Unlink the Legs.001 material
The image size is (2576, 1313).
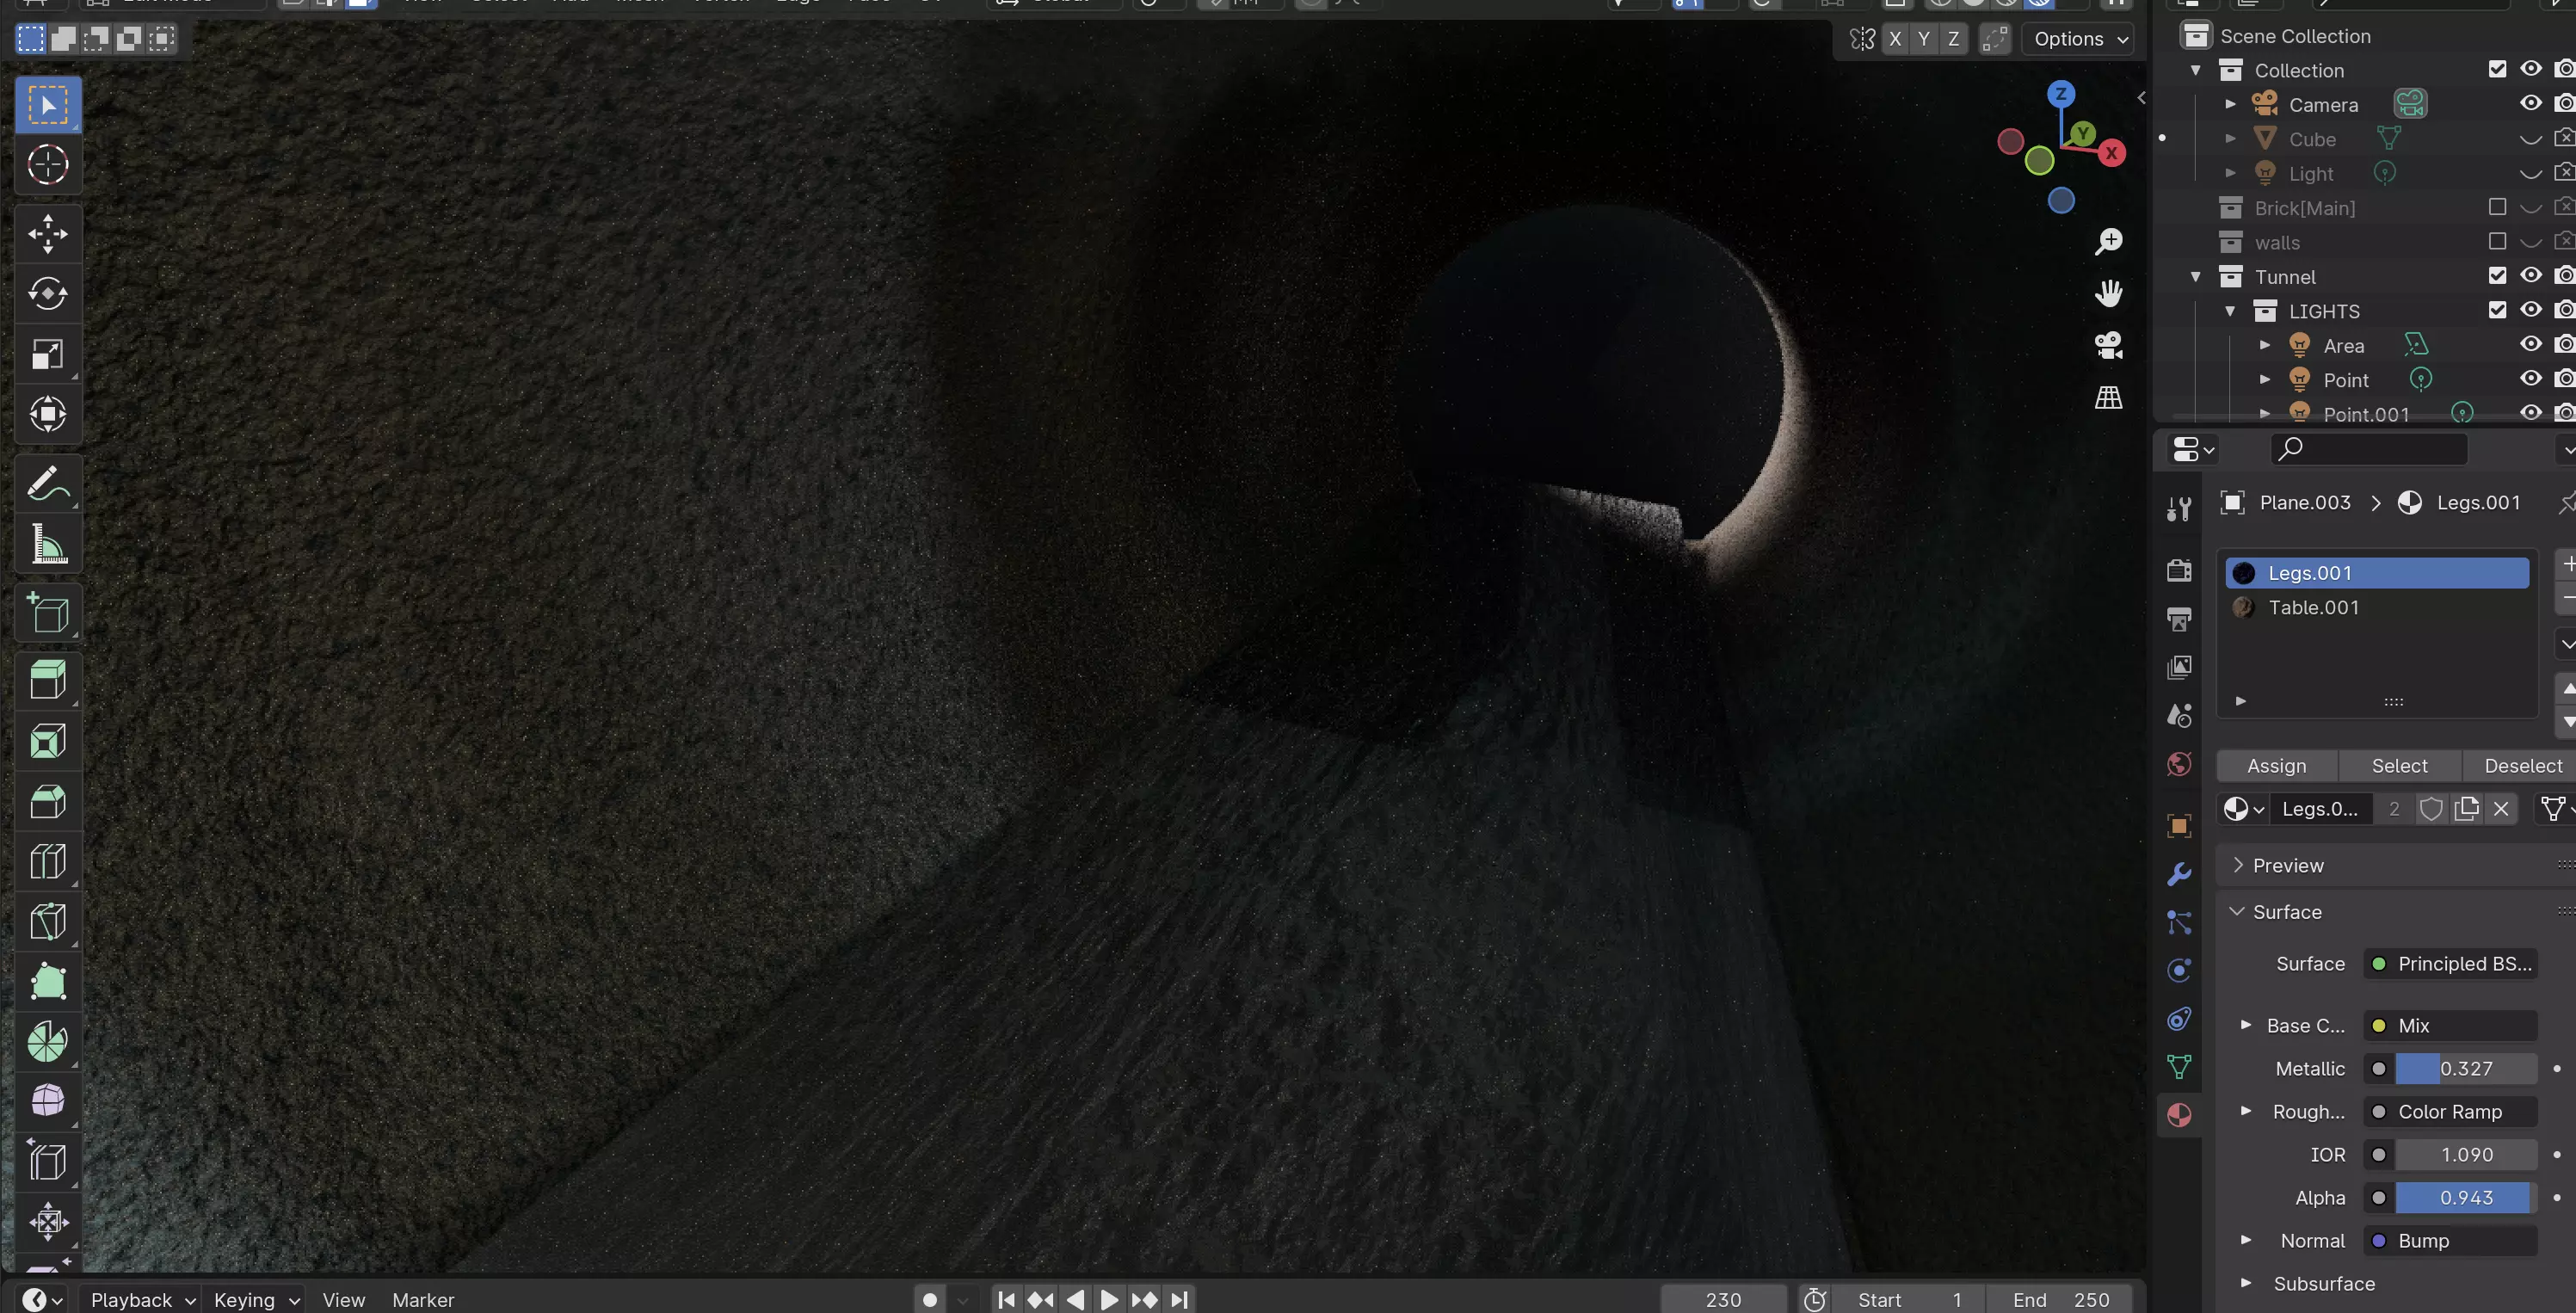click(x=2501, y=808)
